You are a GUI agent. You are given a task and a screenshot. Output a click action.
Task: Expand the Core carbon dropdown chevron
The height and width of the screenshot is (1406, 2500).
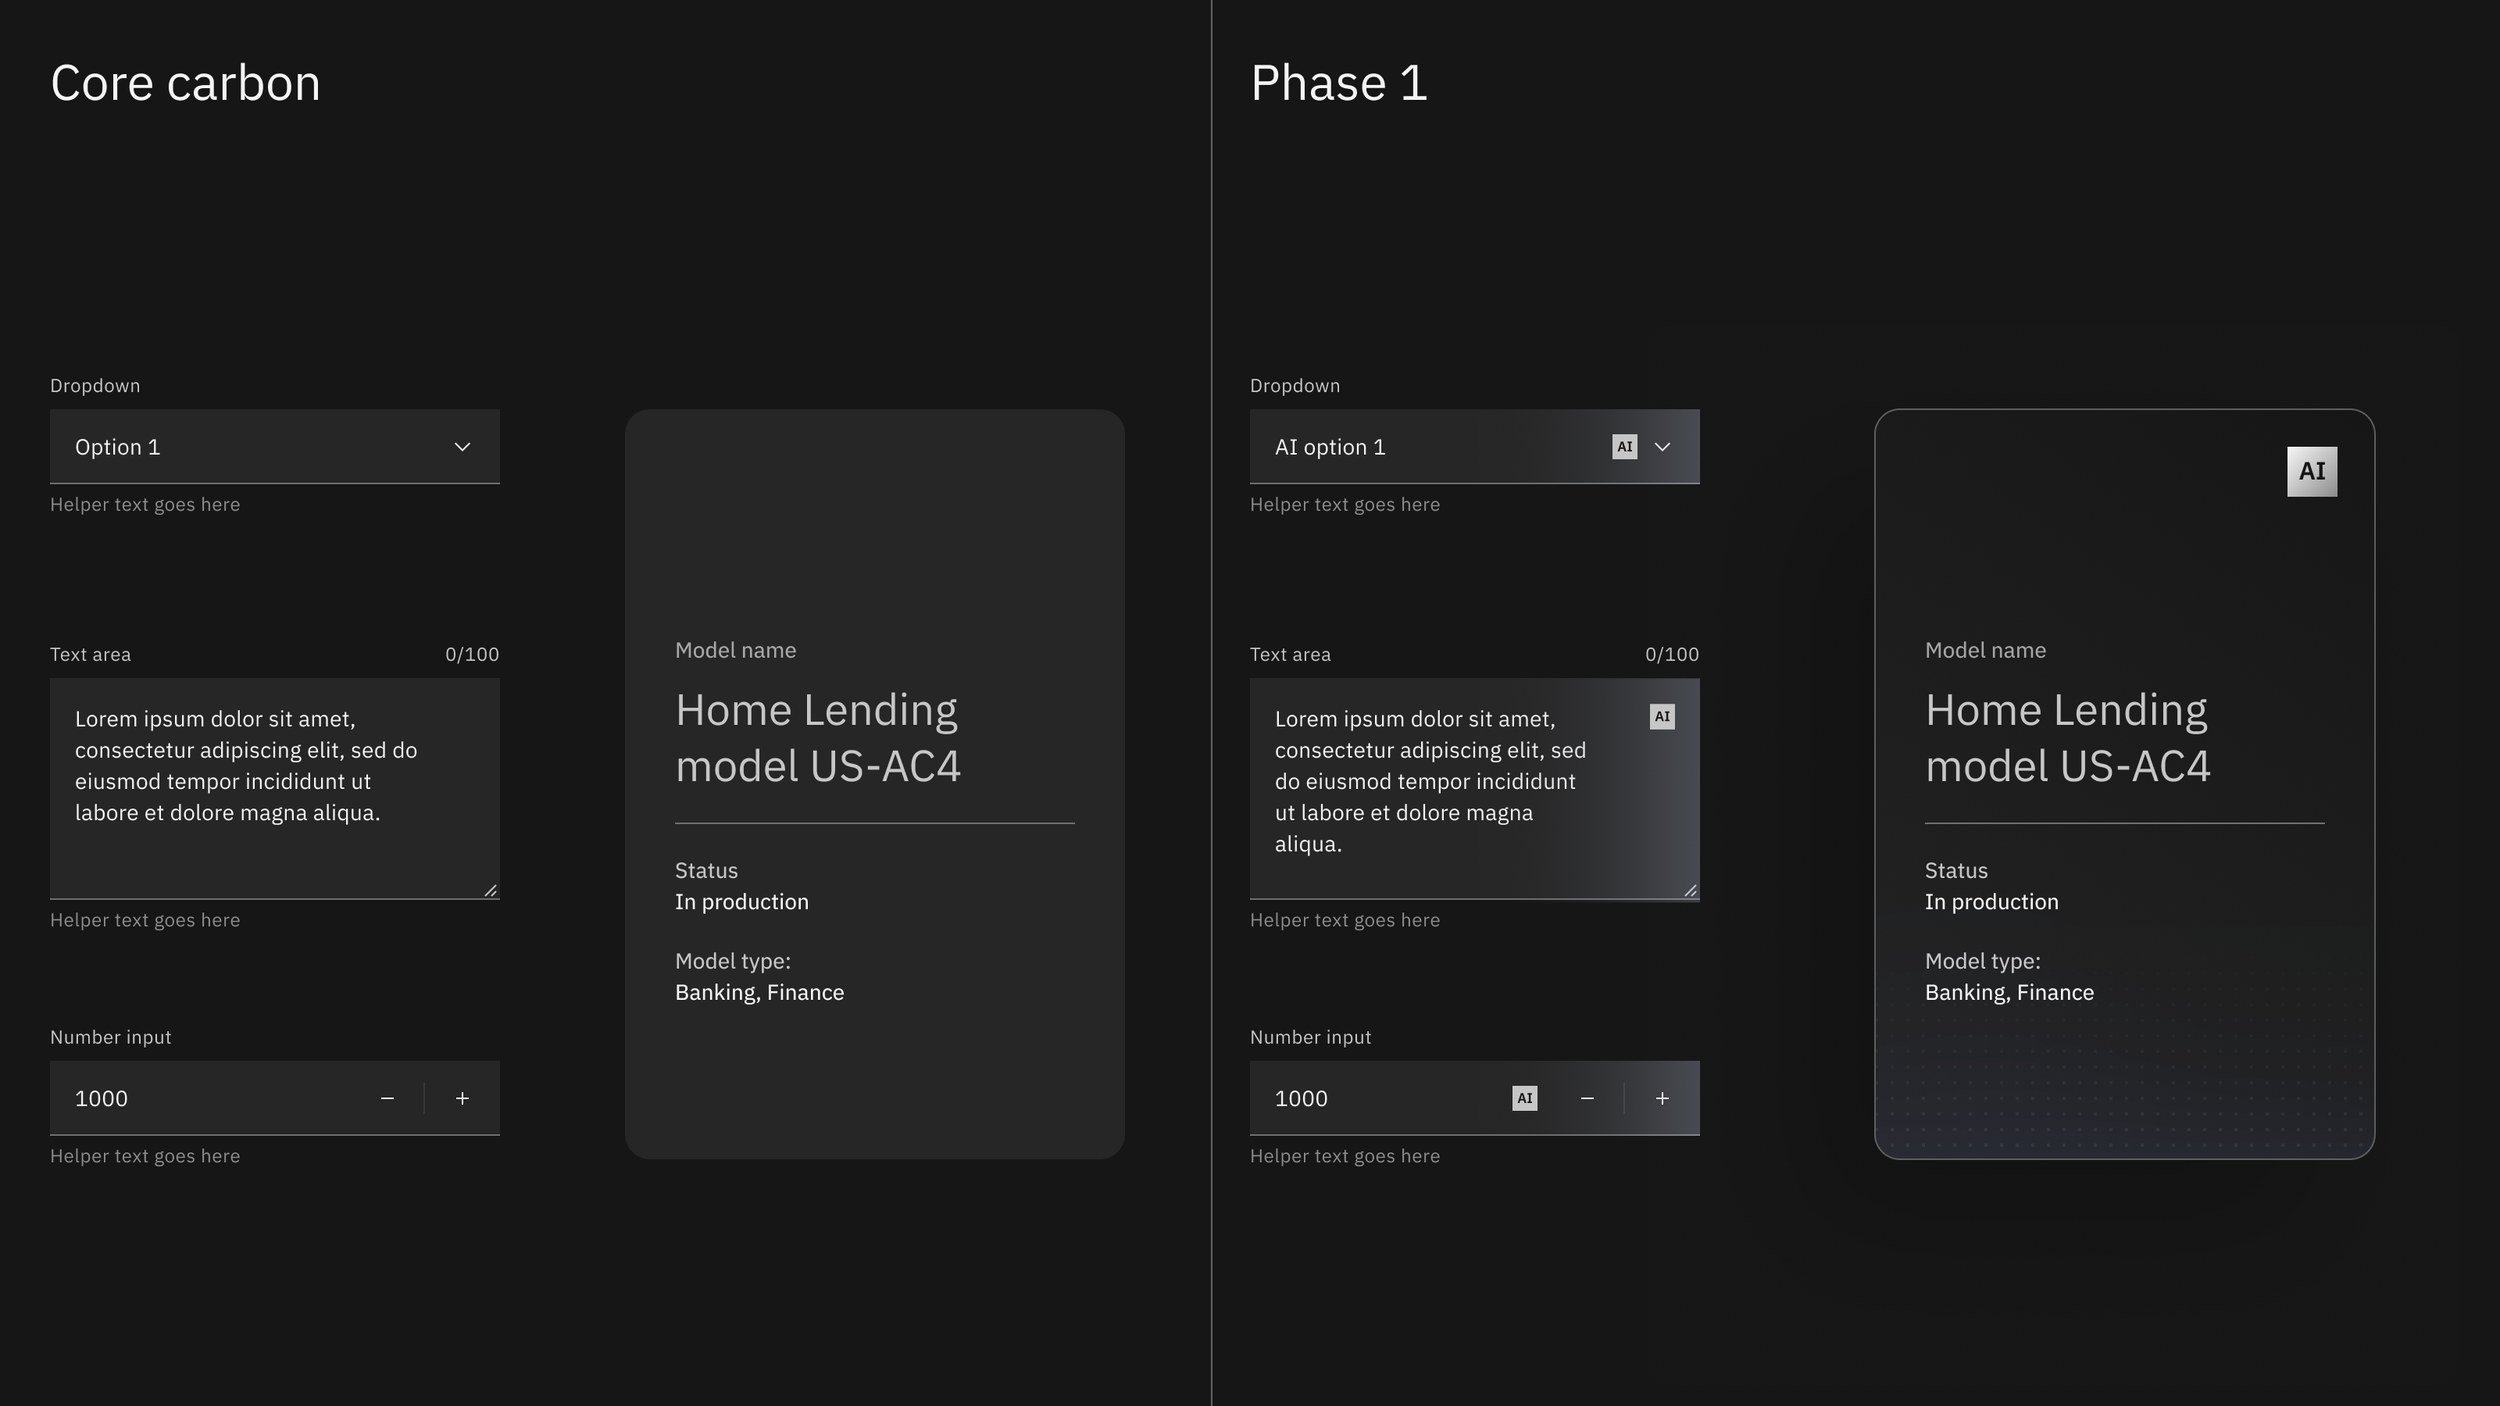click(462, 447)
